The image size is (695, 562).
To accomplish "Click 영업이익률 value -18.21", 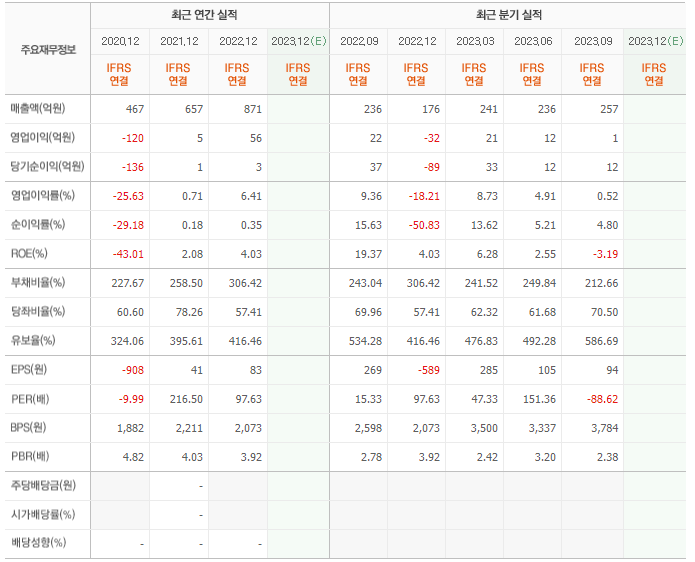I will 424,196.
